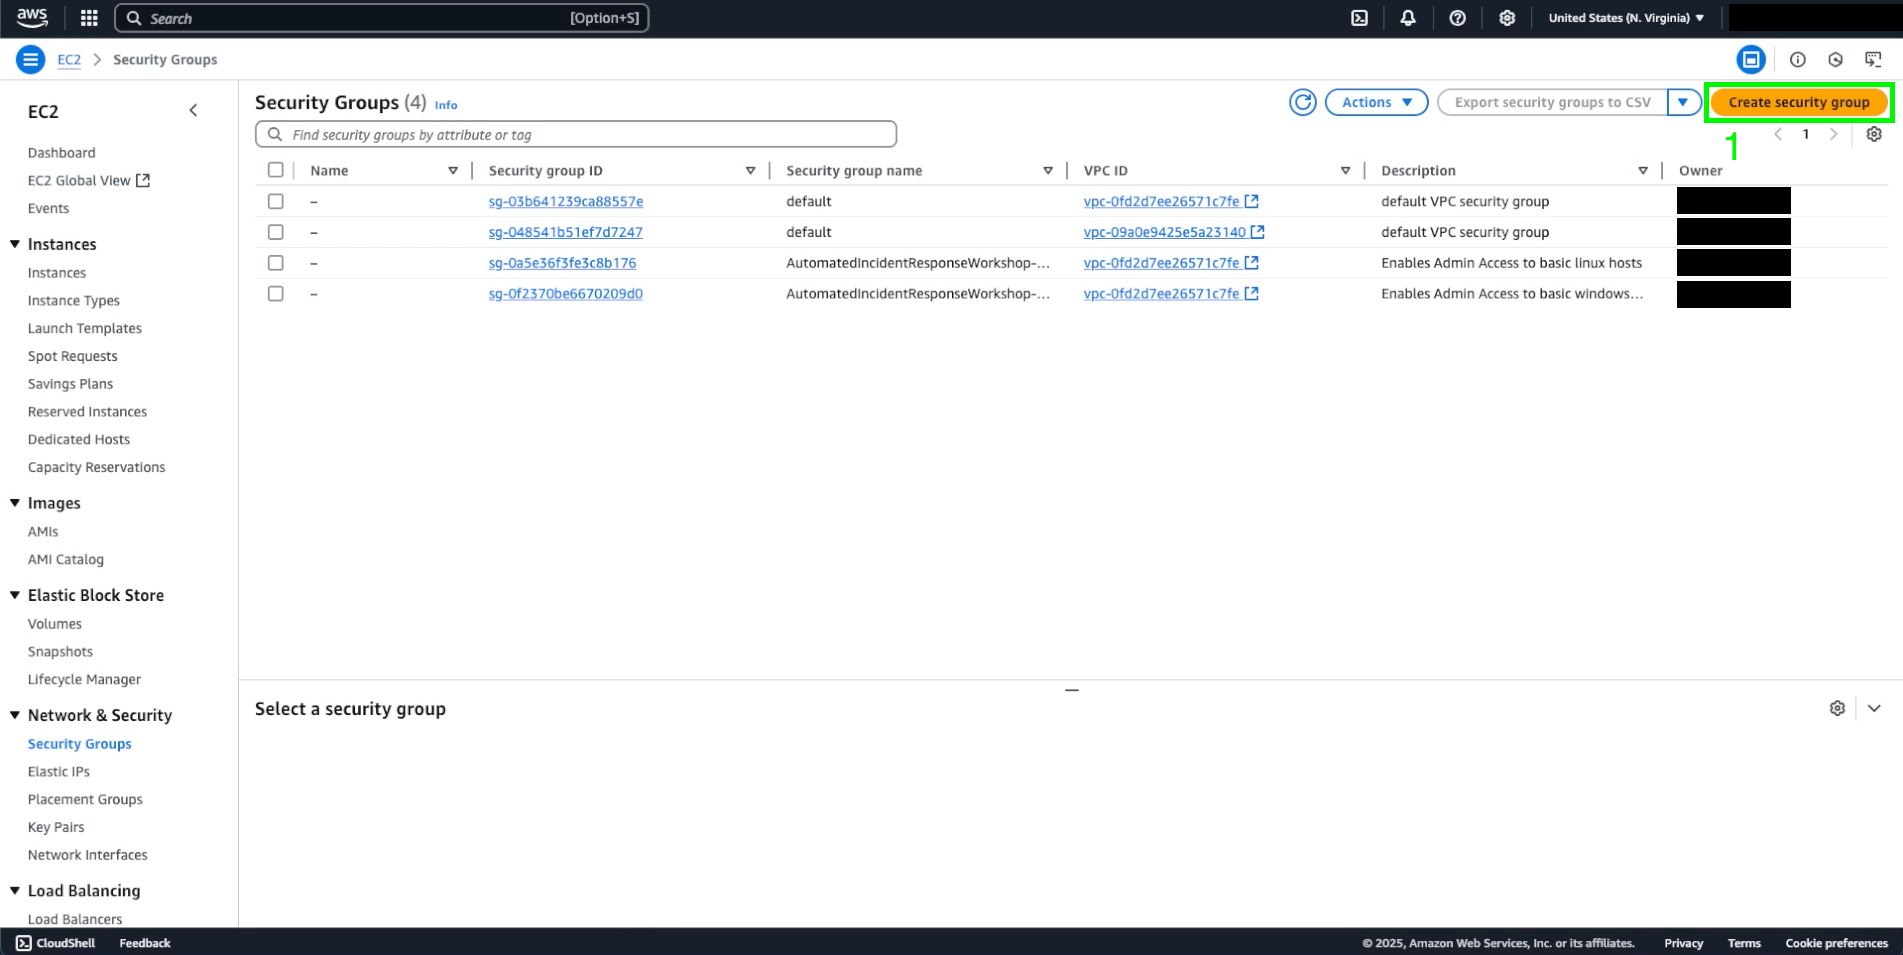
Task: Check the row for sg-0a5e36f3fe3c8b176
Action: 276,263
